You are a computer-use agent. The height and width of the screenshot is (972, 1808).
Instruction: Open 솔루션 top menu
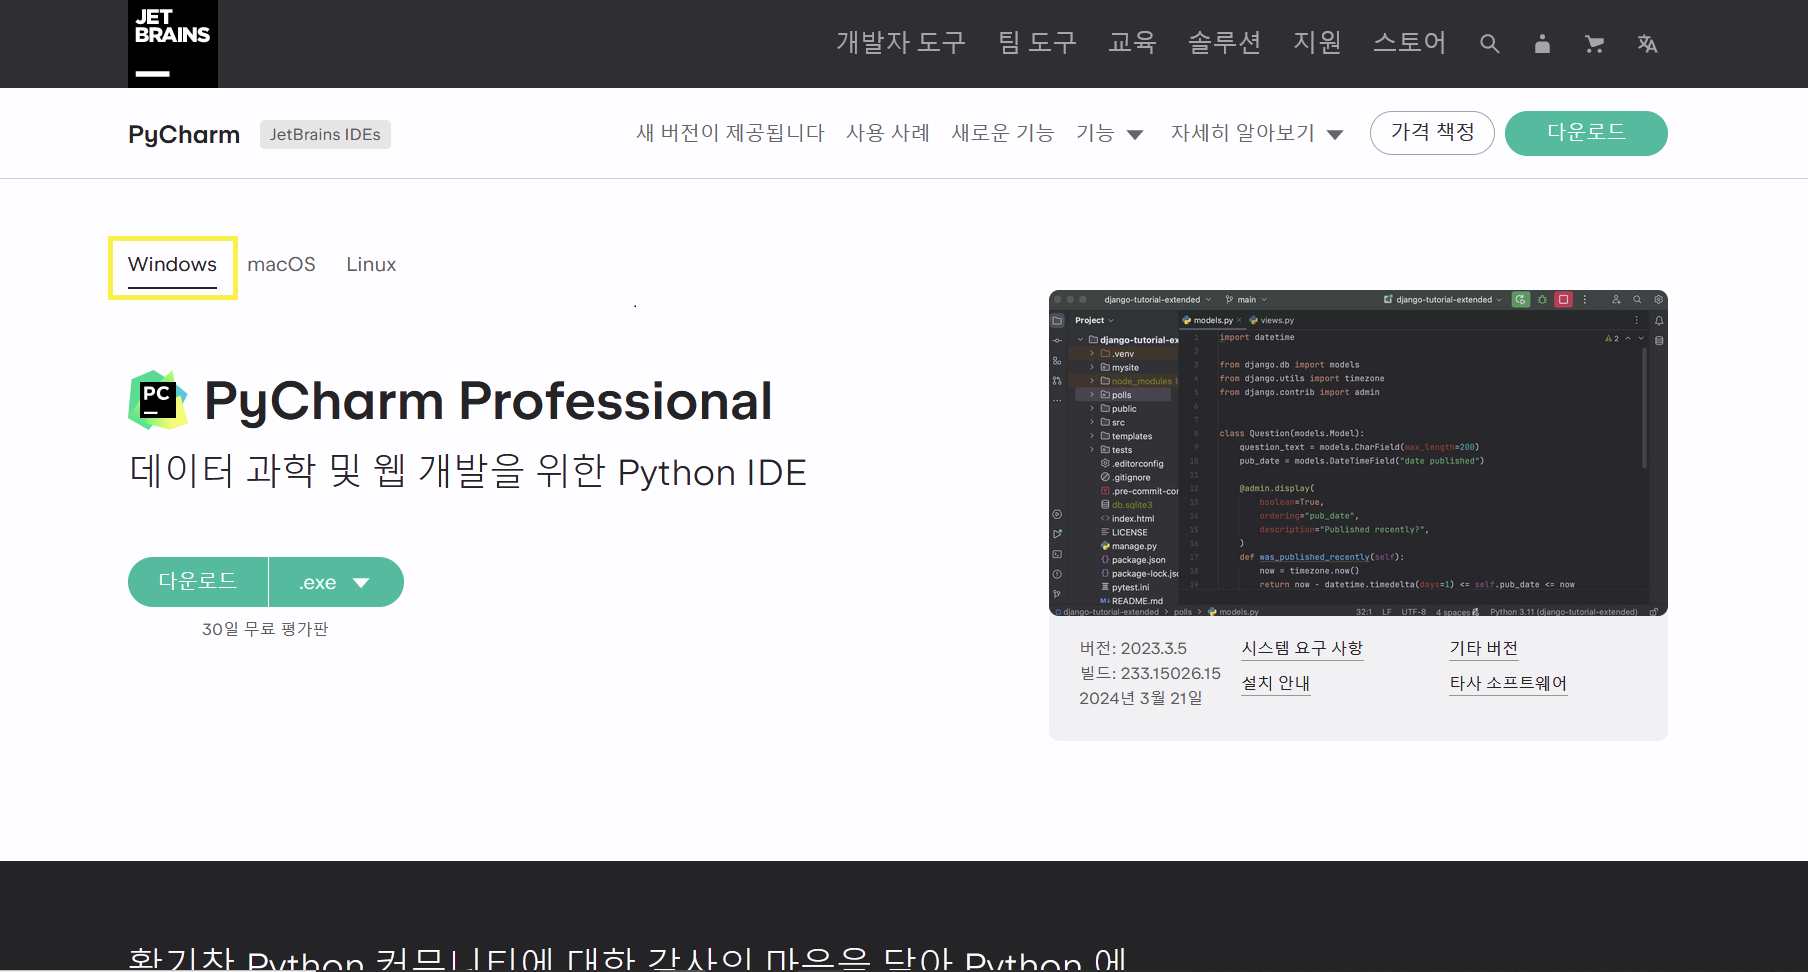(x=1224, y=42)
